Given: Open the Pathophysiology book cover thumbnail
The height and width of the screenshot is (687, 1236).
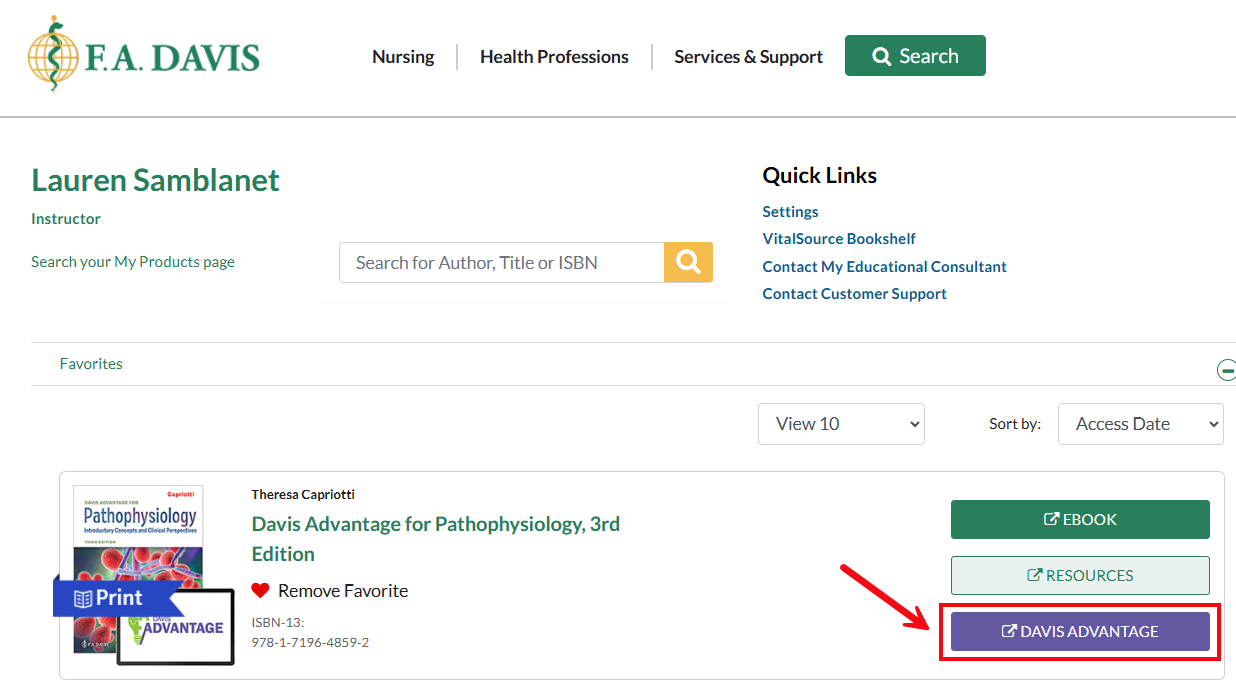Looking at the screenshot, I should tap(138, 528).
